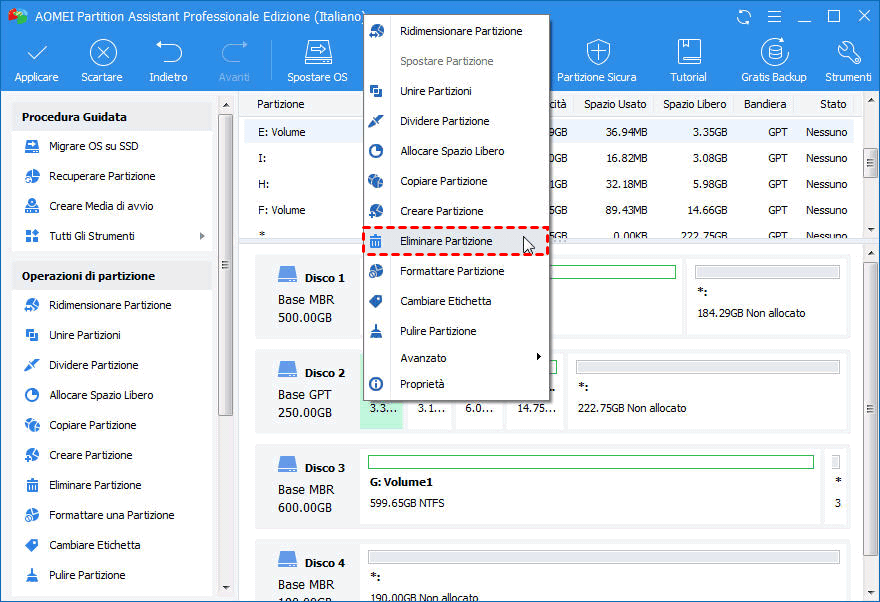This screenshot has width=880, height=602.
Task: Choose Copiare Partizione from context menu
Action: tap(456, 181)
